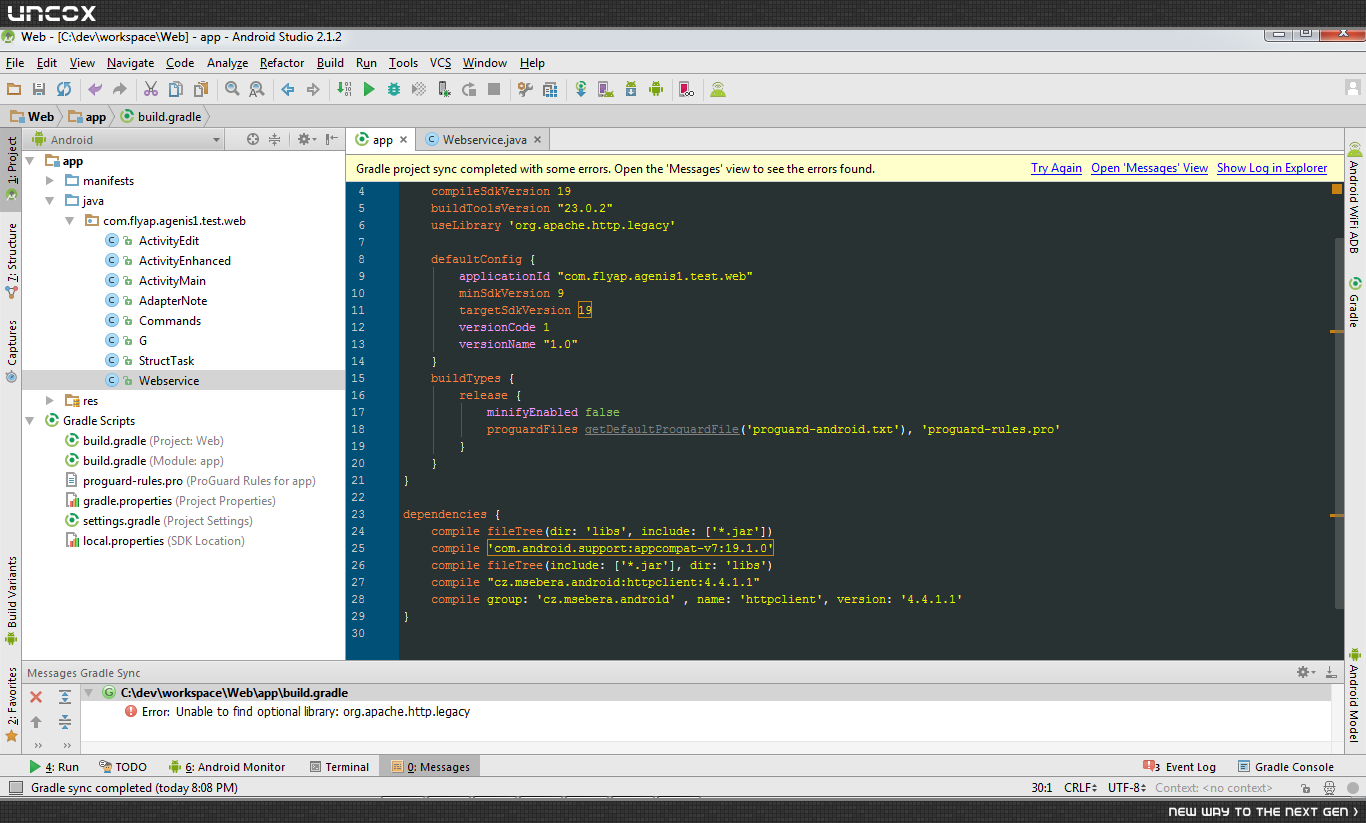Open the Gradle Console

[x=1286, y=767]
